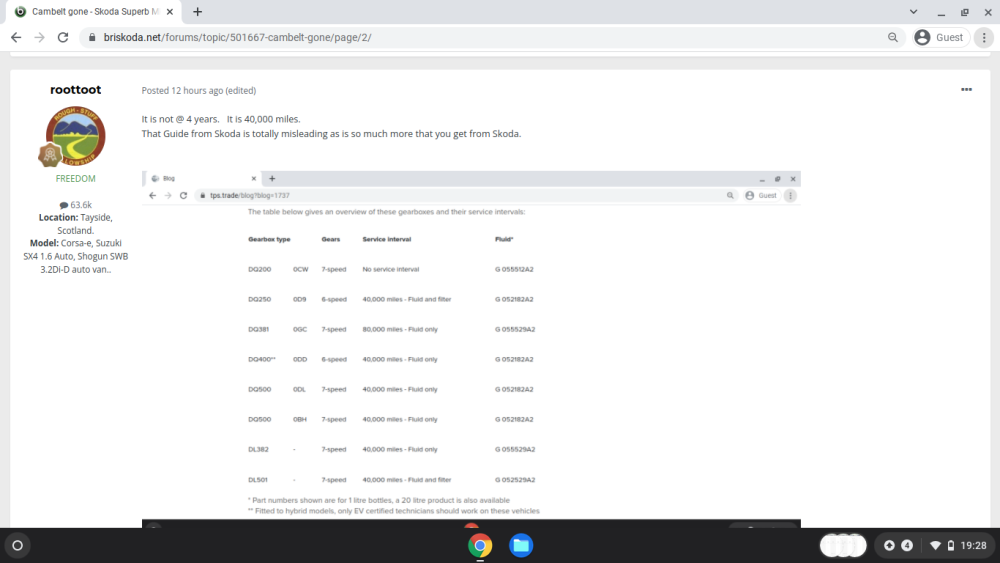Click the text 'It is 40,000 miles.'
Viewport: 1000px width, 563px height.
pos(263,119)
